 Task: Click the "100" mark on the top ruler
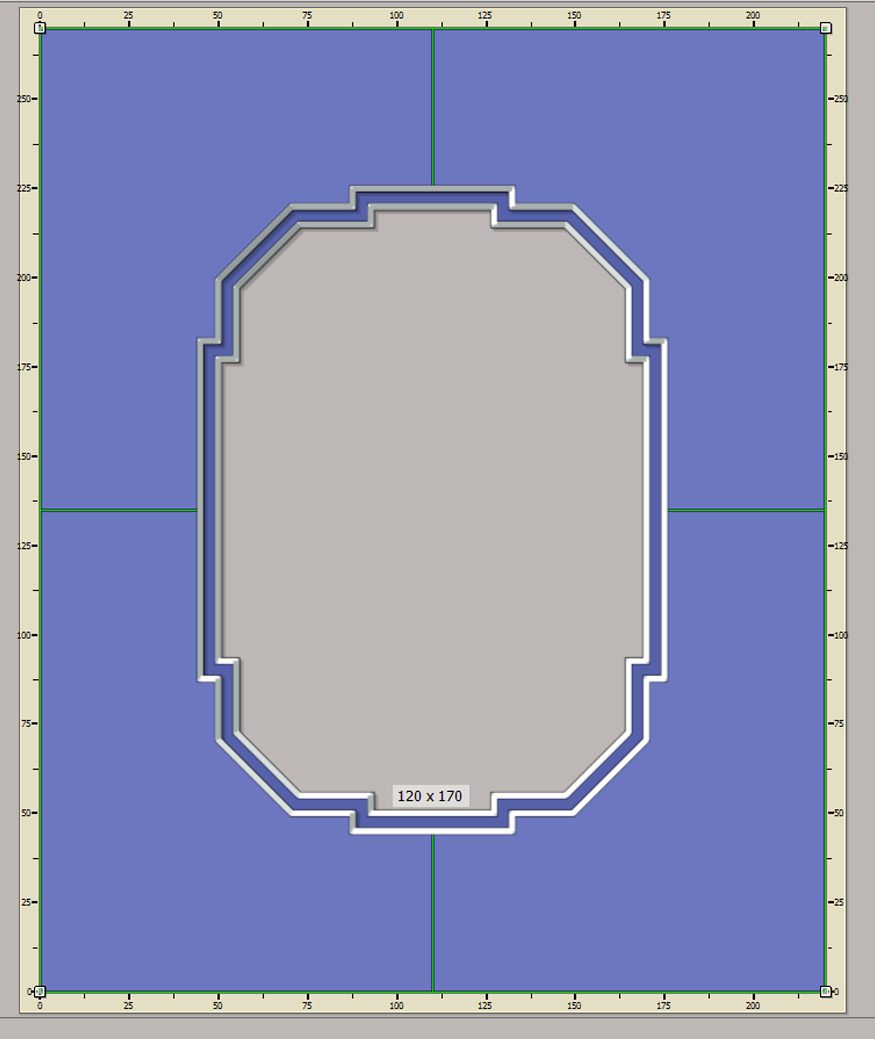pyautogui.click(x=396, y=15)
